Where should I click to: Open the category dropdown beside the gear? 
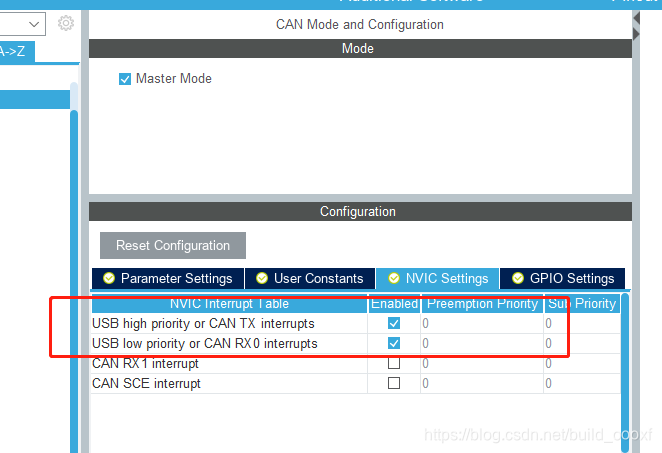point(22,24)
